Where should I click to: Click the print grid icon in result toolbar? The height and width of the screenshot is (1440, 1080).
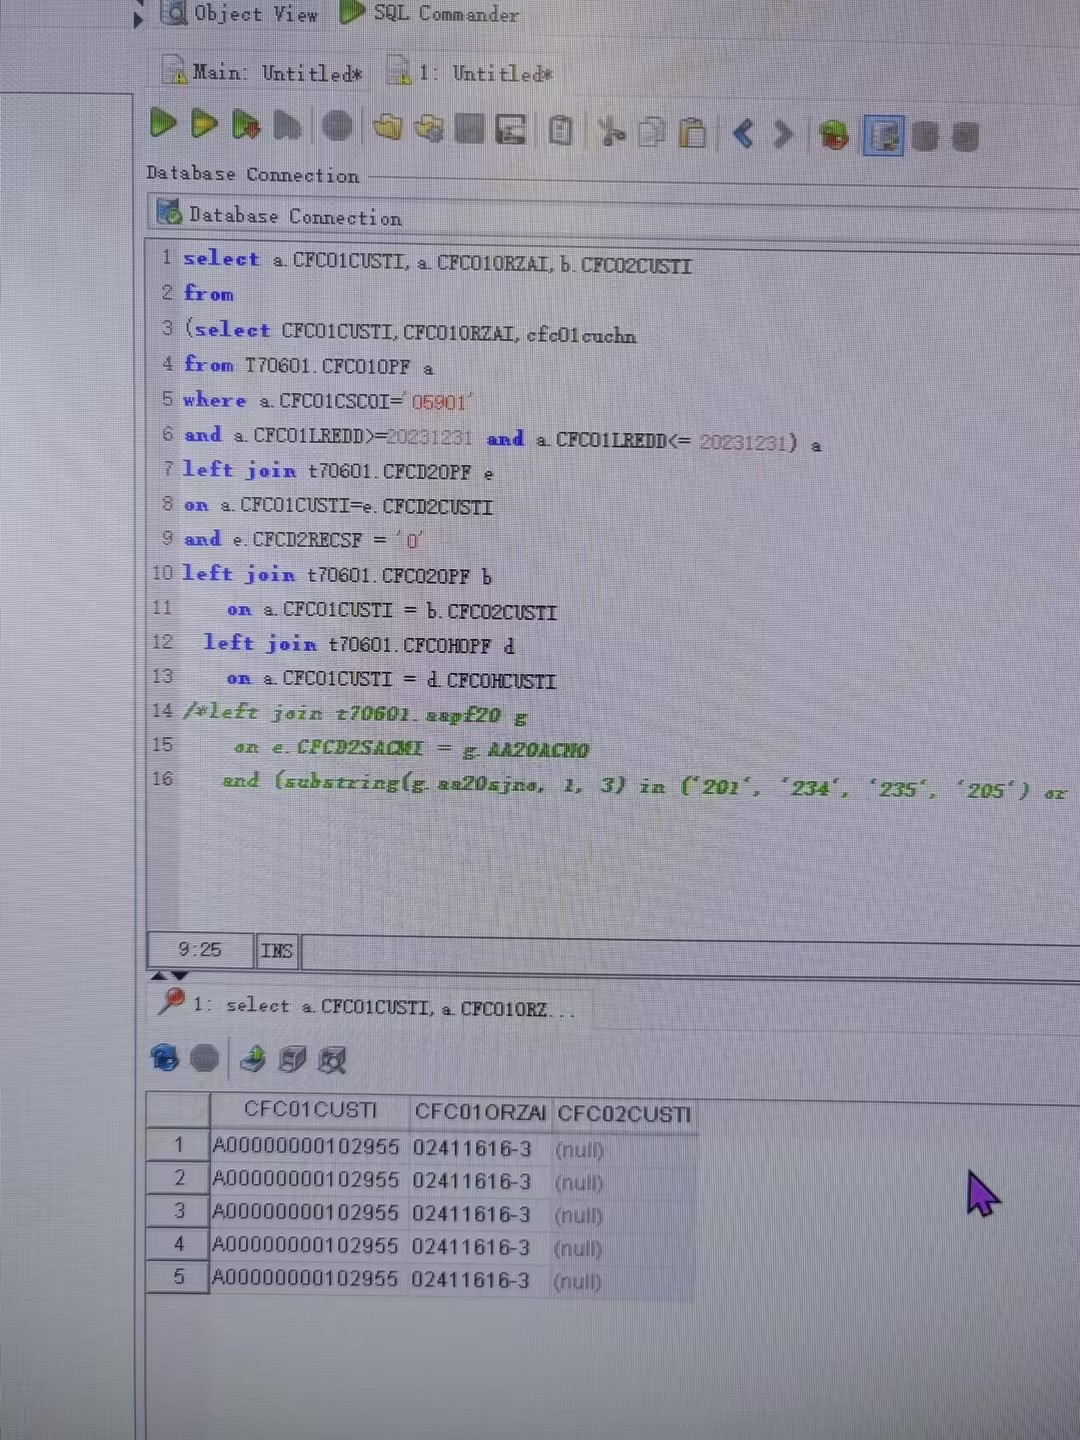click(x=292, y=1060)
